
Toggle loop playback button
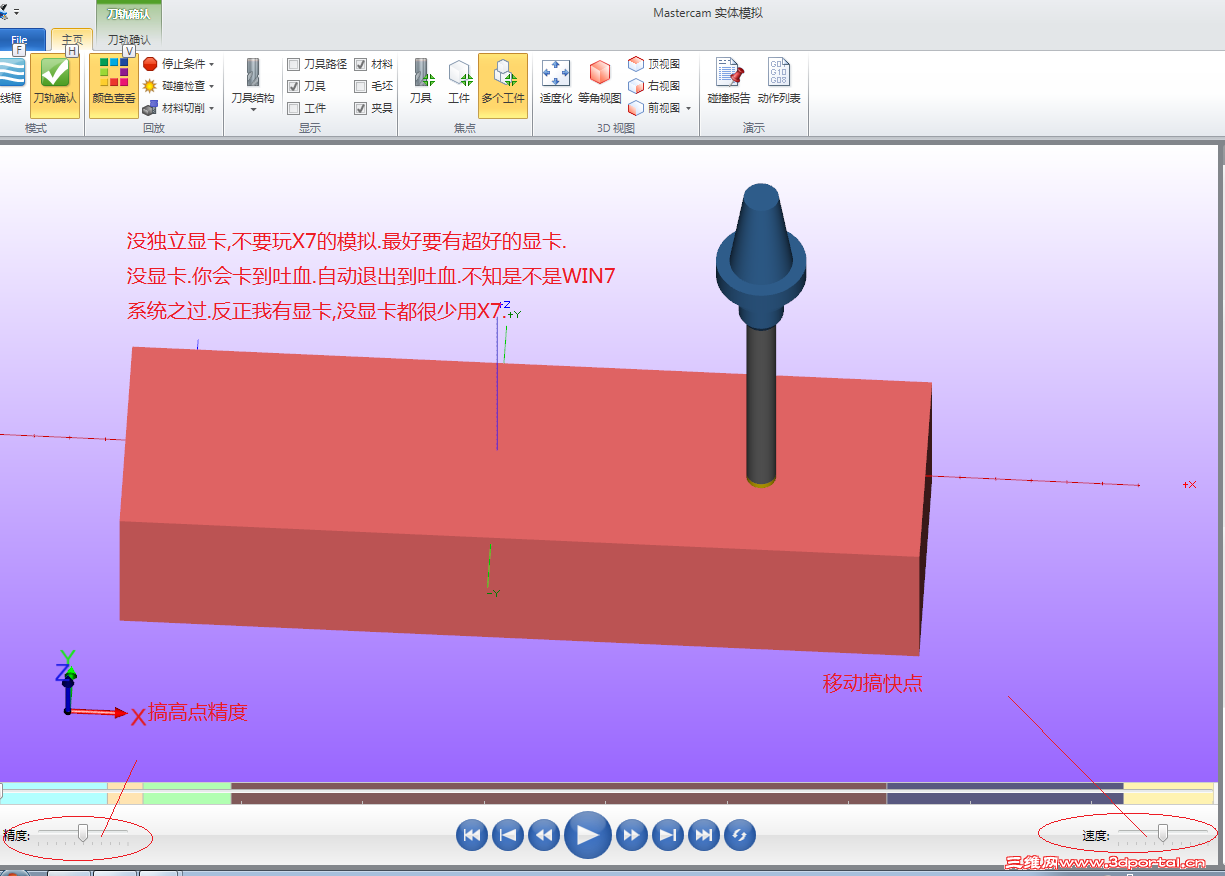(740, 835)
